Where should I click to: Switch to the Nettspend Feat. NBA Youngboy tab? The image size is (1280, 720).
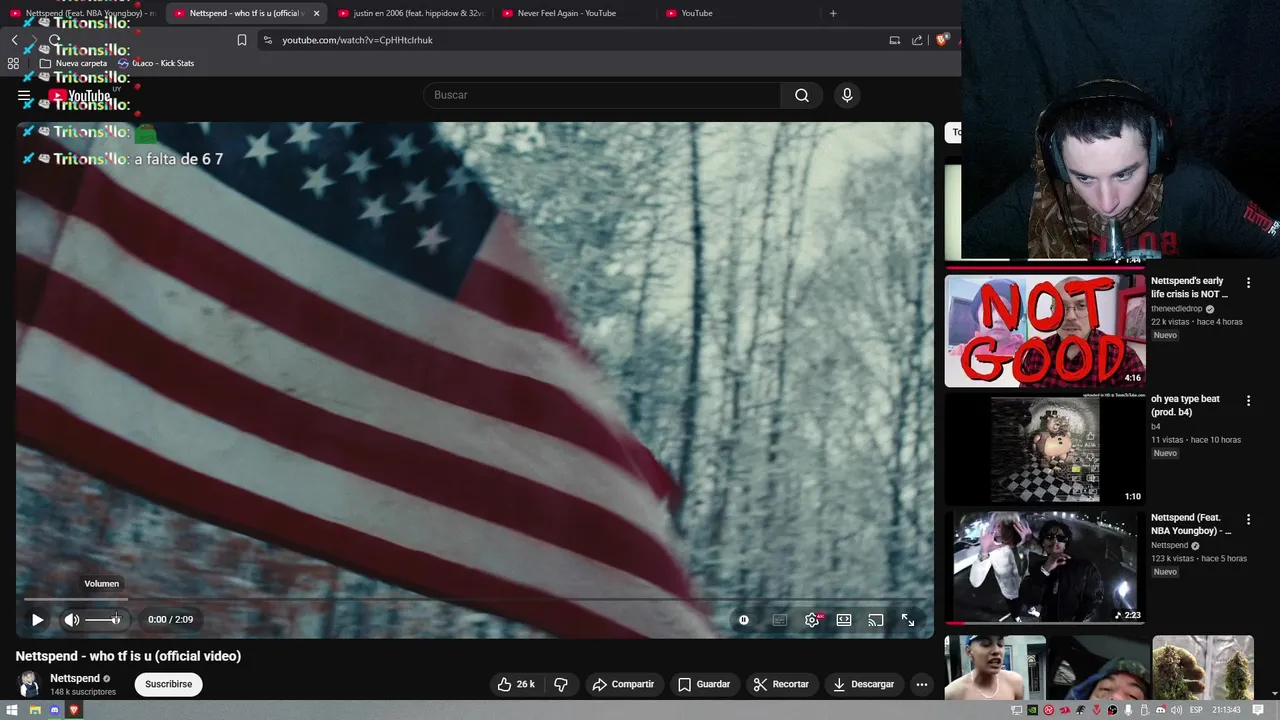point(82,13)
